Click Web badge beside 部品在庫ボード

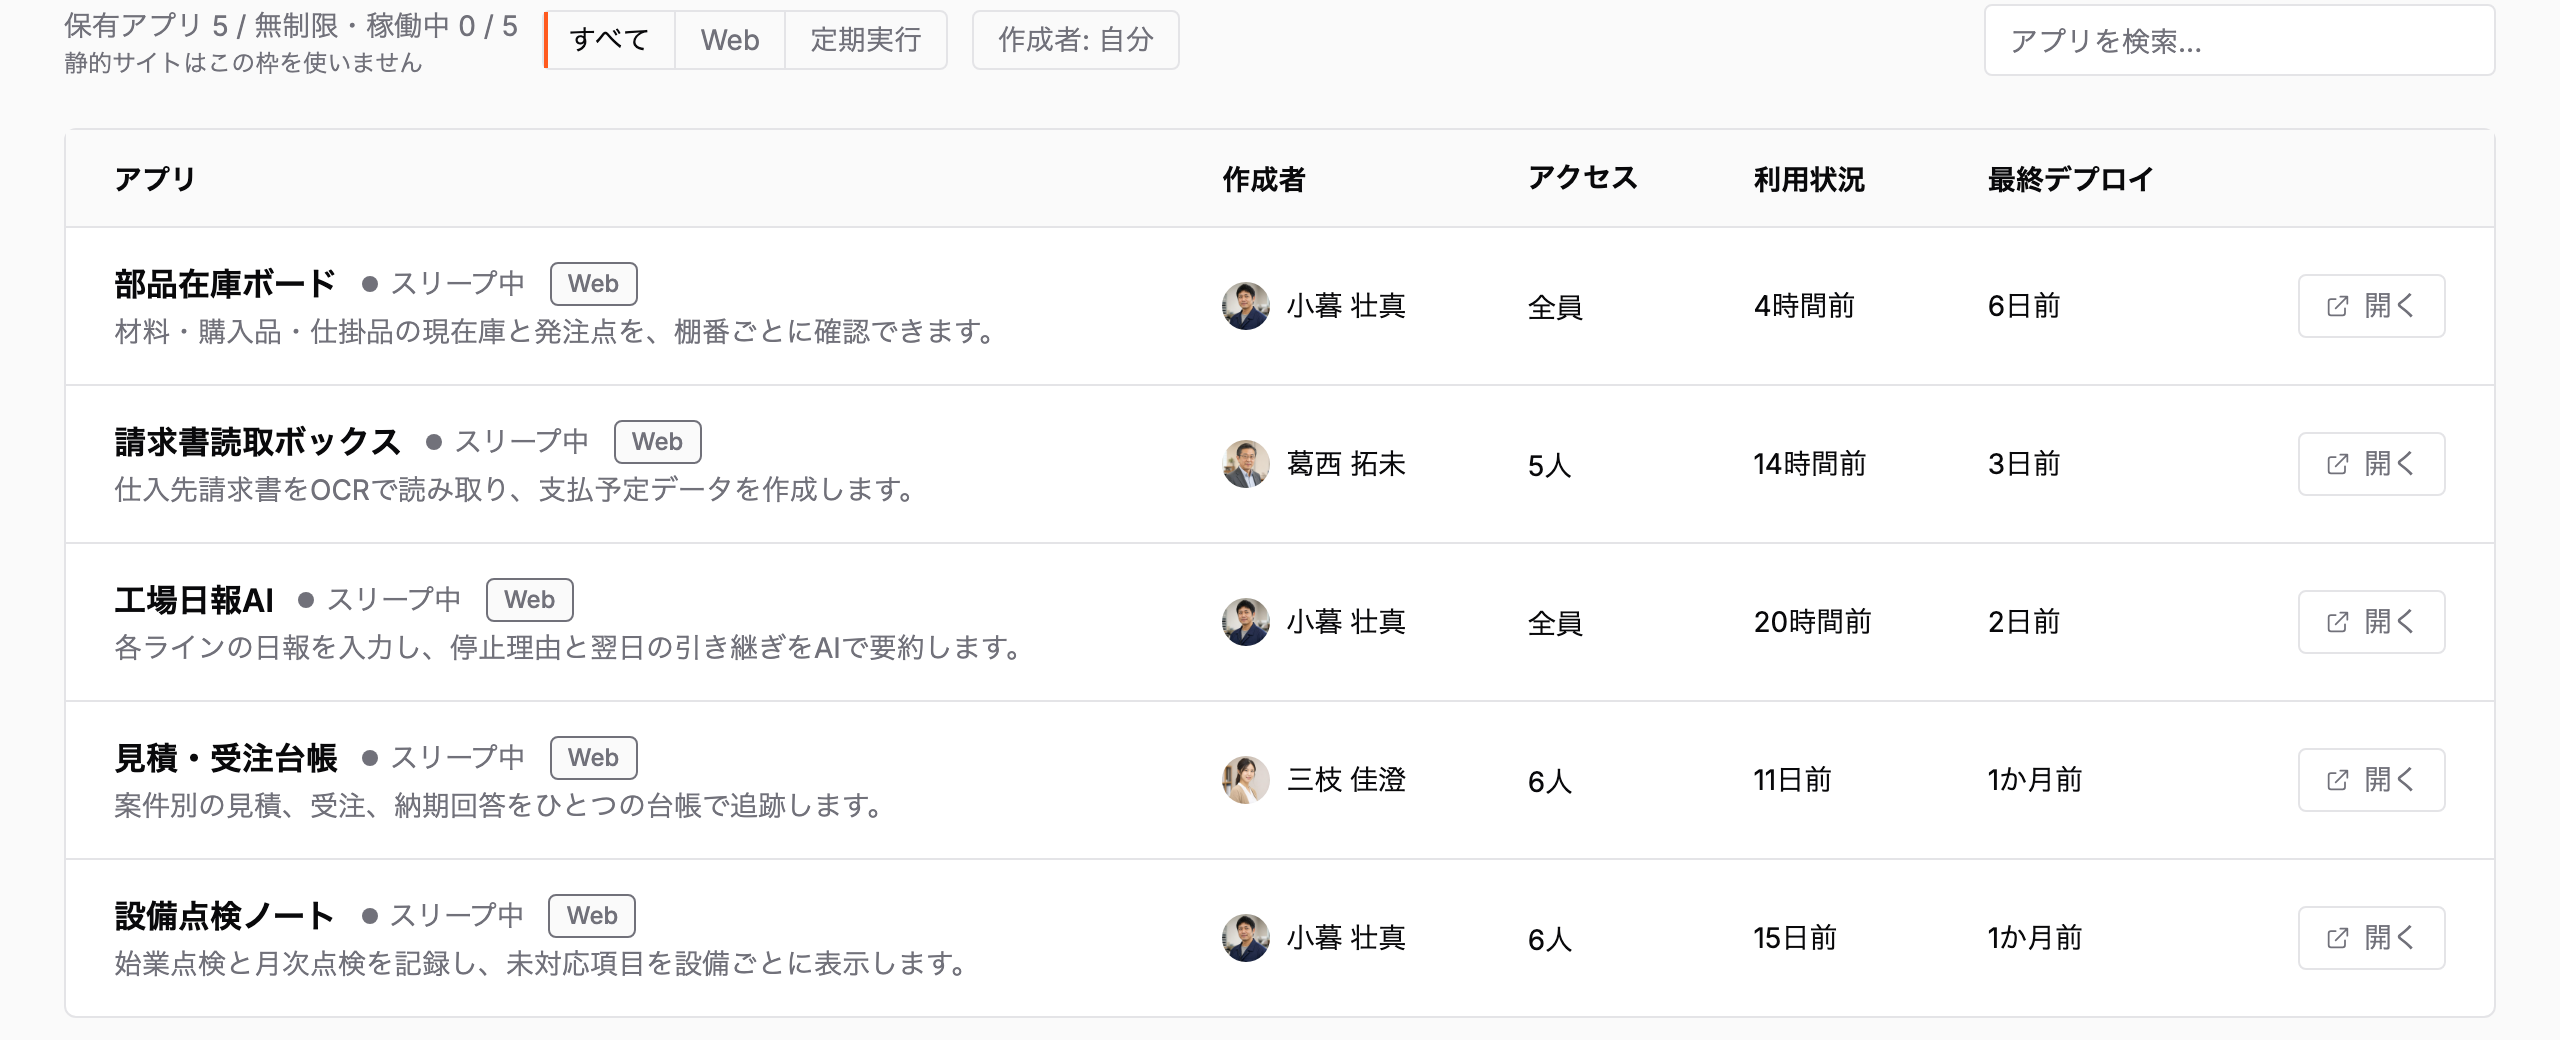point(594,284)
